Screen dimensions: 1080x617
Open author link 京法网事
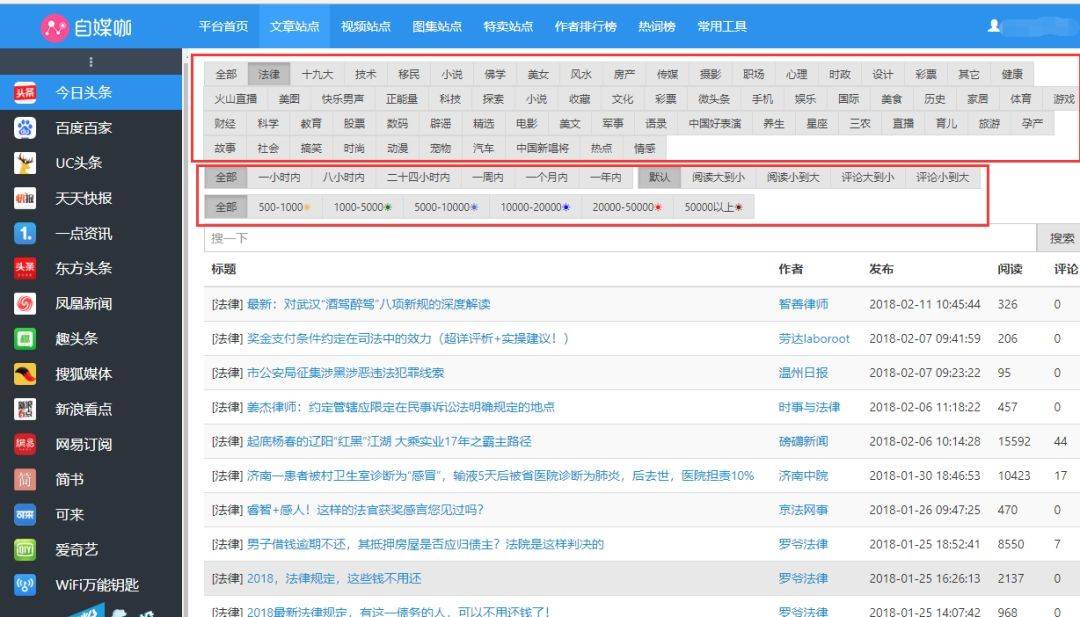point(803,510)
